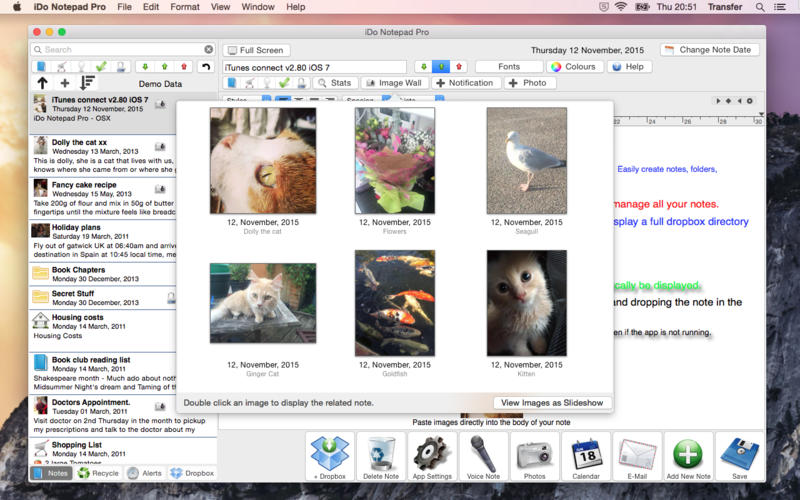This screenshot has height=500, width=800.
Task: Click the plus icon above the notes list
Action: pos(65,83)
